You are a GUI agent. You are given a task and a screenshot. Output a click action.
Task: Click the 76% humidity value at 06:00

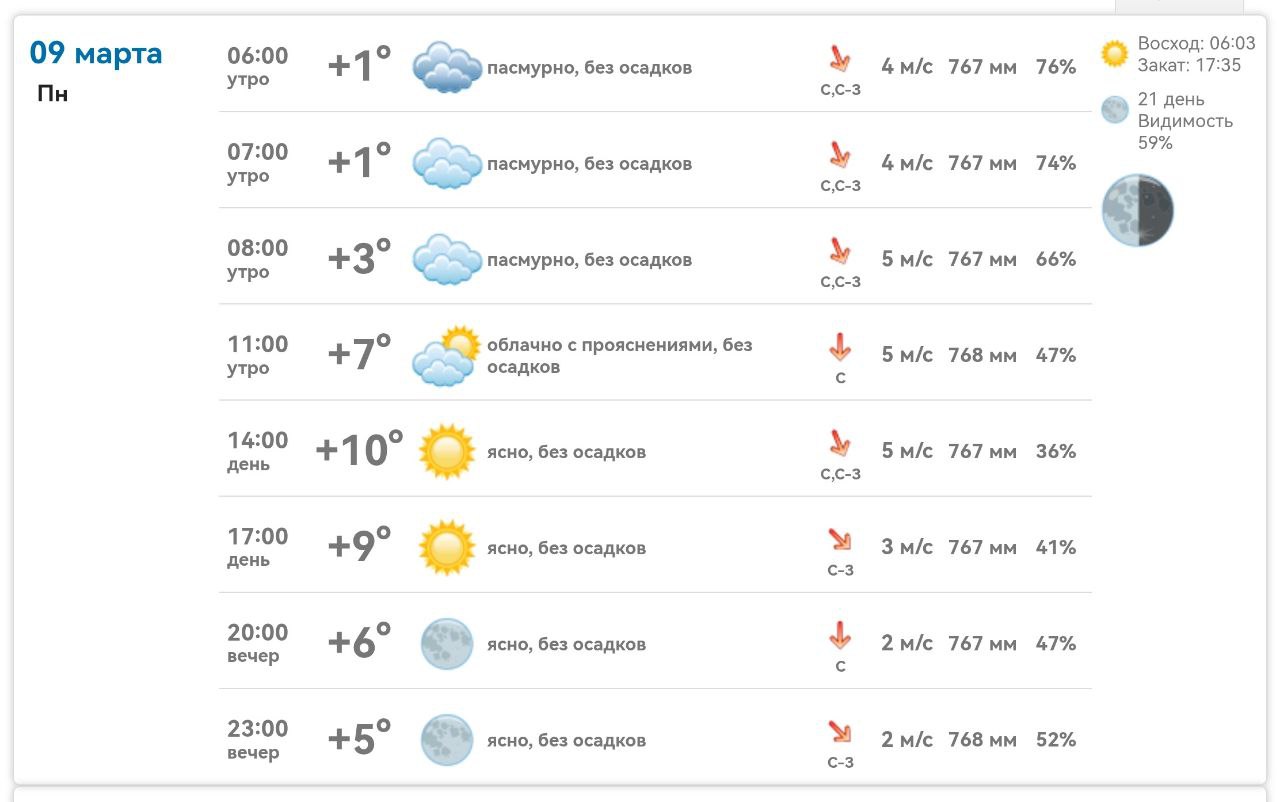(1056, 67)
